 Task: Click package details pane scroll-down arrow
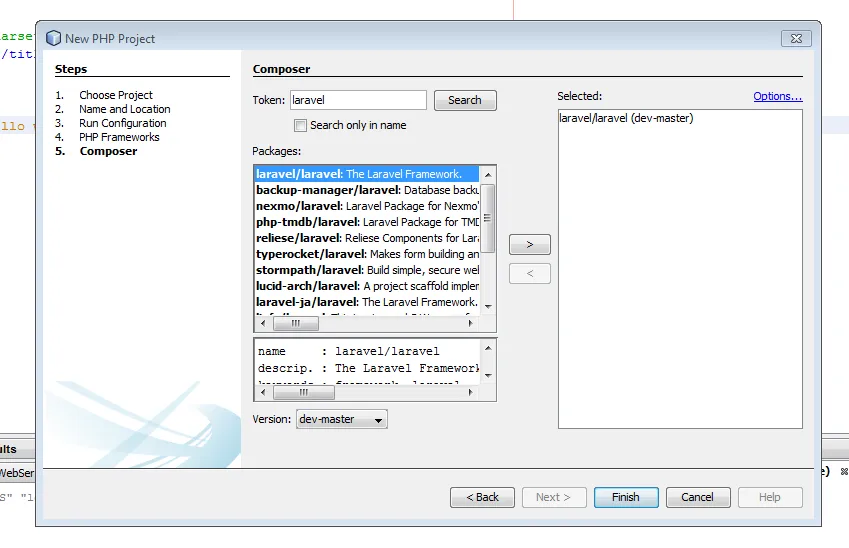pos(488,375)
